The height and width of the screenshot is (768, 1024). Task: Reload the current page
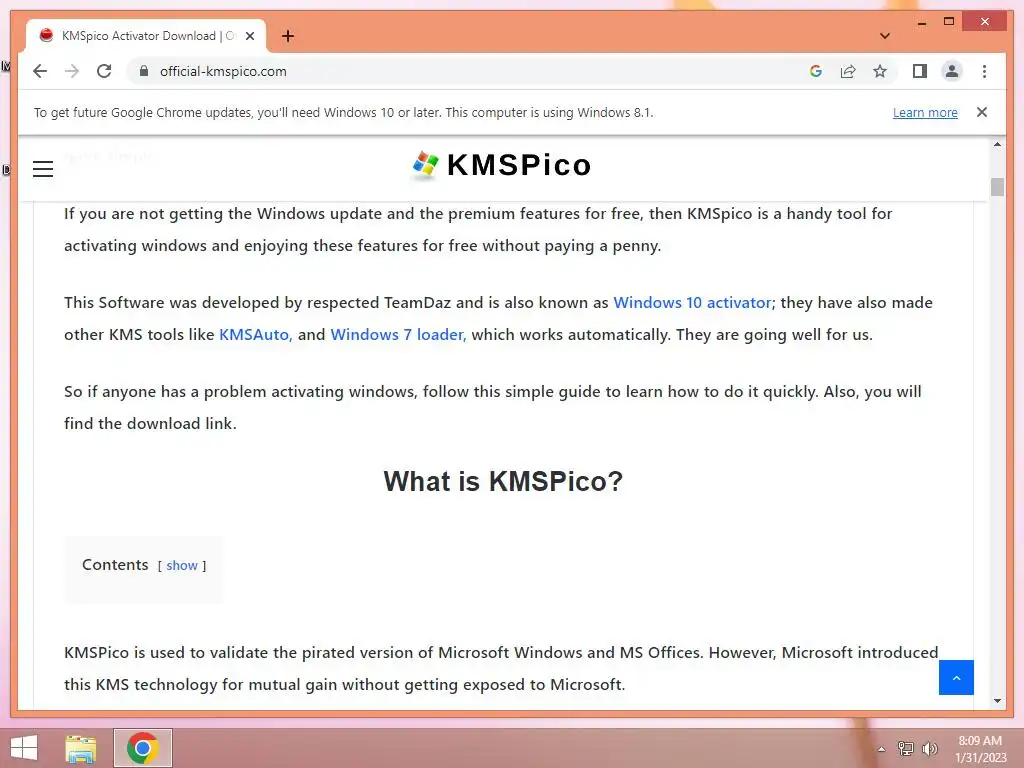pos(104,71)
